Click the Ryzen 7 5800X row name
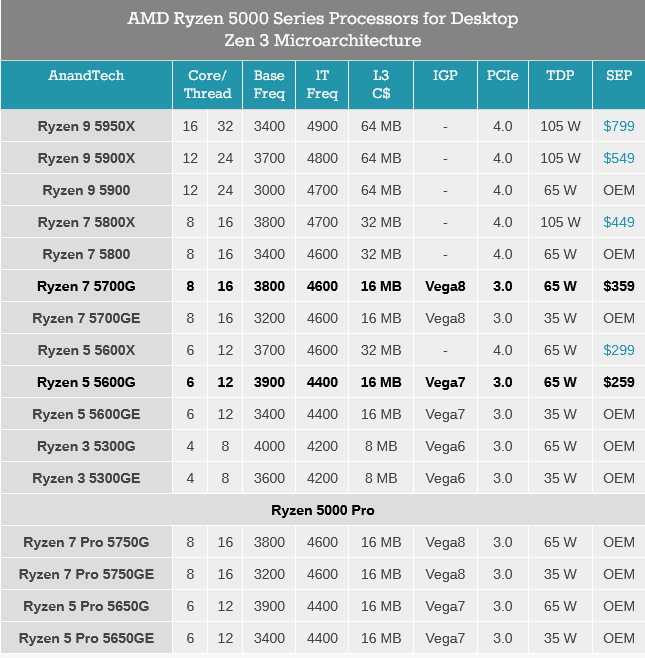This screenshot has width=645, height=658. pyautogui.click(x=86, y=222)
